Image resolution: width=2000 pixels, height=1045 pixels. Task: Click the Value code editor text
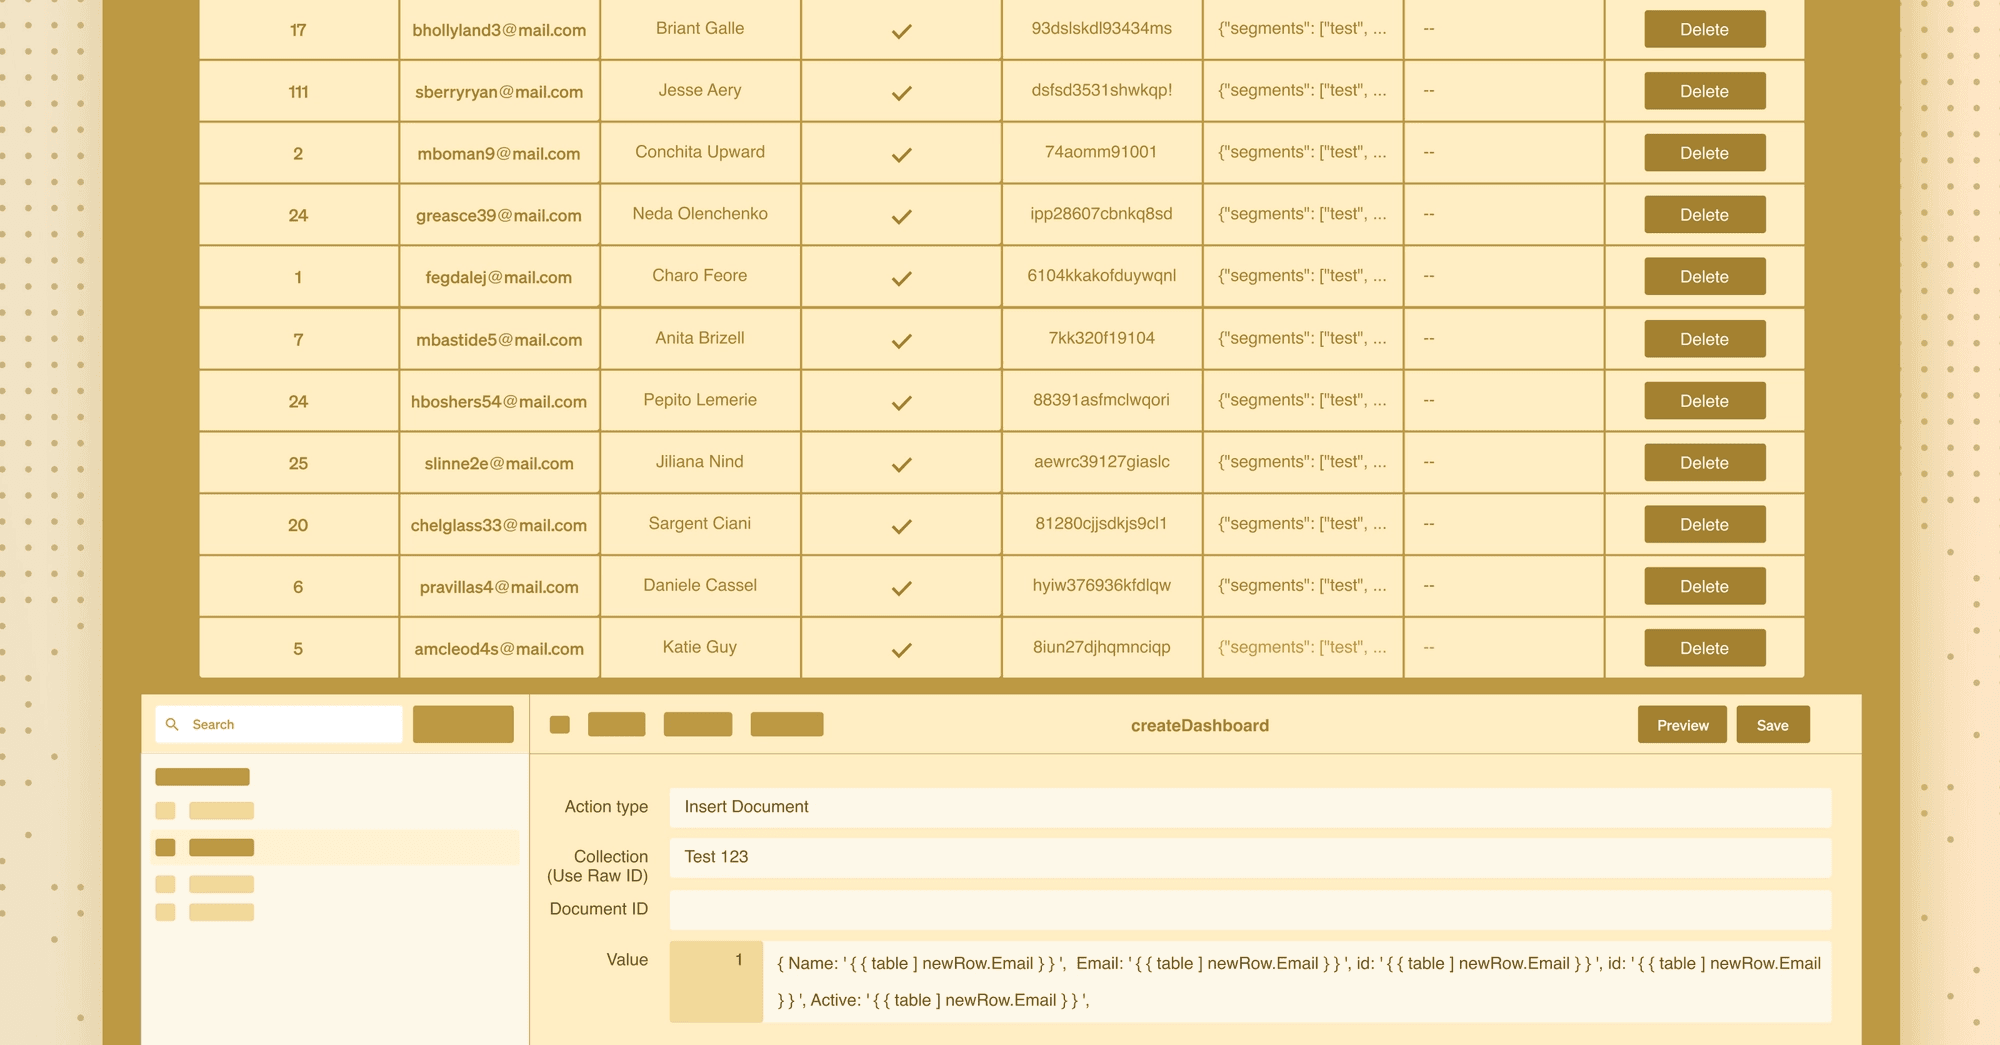click(1297, 981)
